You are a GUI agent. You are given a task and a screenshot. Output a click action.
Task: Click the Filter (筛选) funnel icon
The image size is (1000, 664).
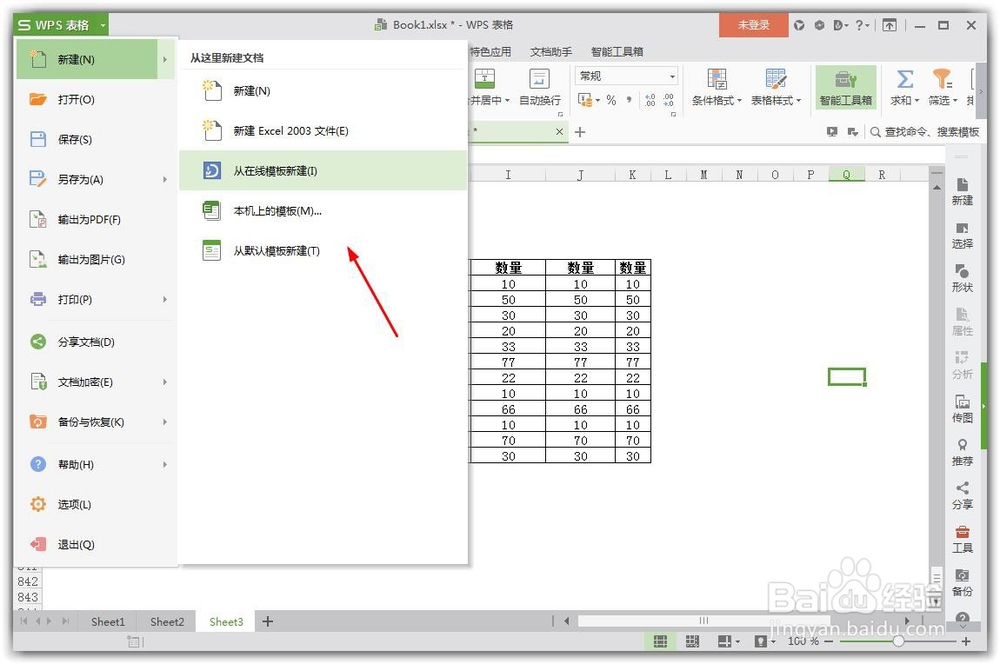(x=942, y=79)
